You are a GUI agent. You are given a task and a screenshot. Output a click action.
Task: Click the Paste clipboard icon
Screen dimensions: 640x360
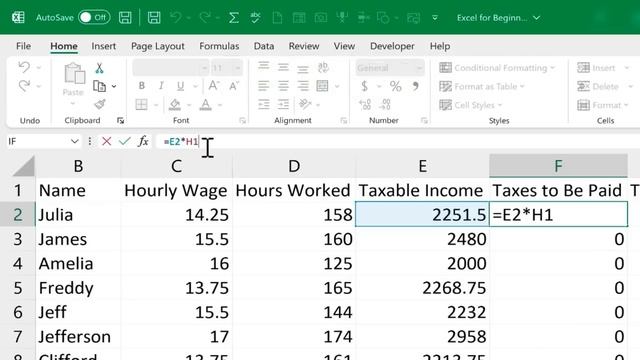74,74
